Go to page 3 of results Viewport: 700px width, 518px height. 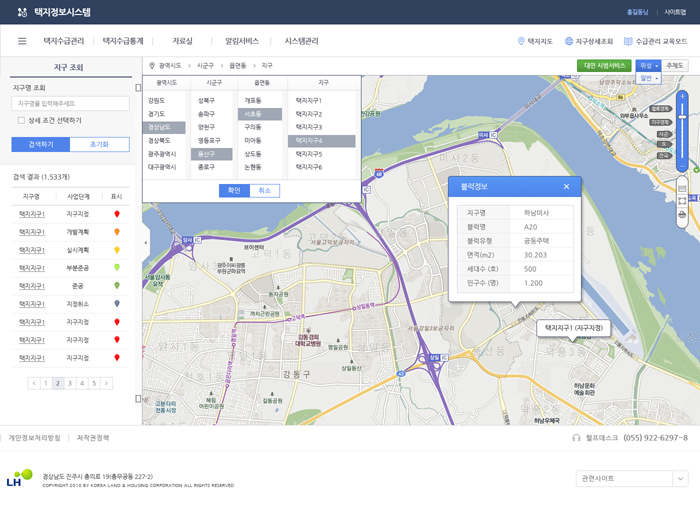(x=70, y=383)
